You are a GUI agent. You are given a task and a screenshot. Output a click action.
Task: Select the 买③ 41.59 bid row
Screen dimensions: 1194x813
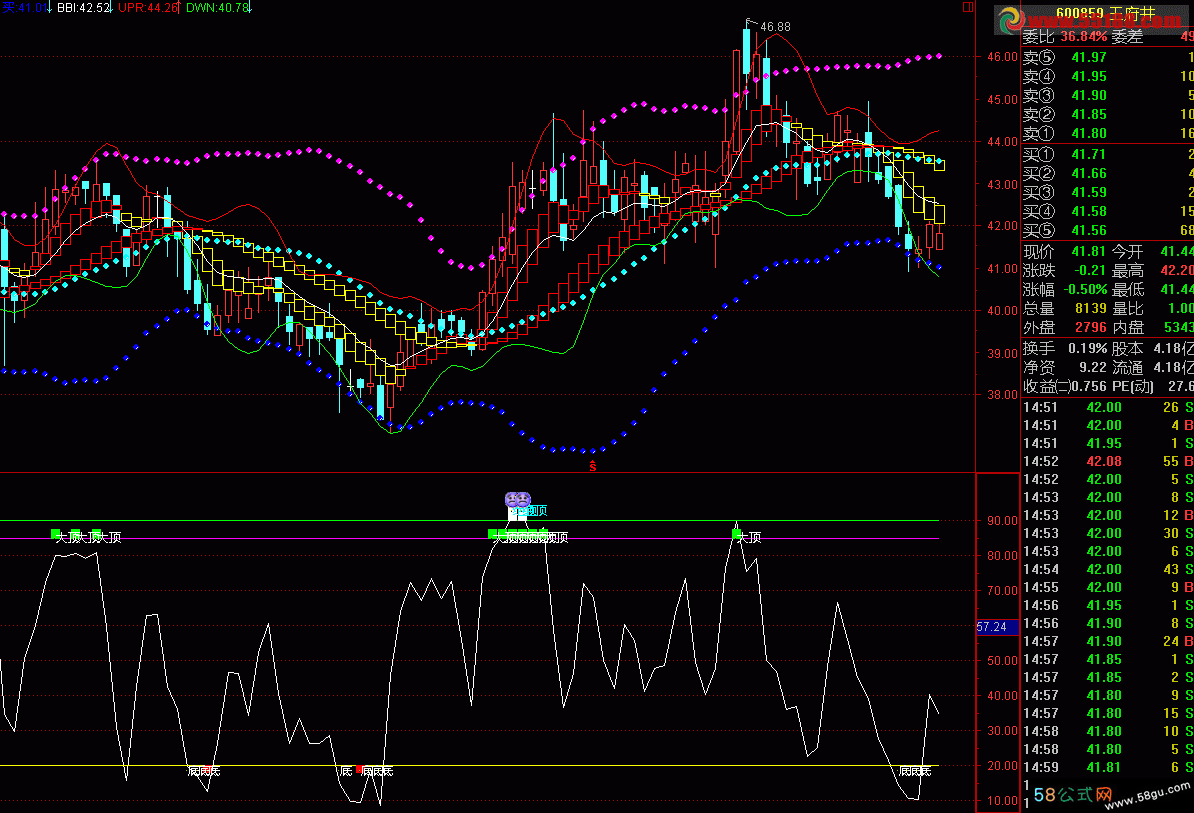[1107, 193]
